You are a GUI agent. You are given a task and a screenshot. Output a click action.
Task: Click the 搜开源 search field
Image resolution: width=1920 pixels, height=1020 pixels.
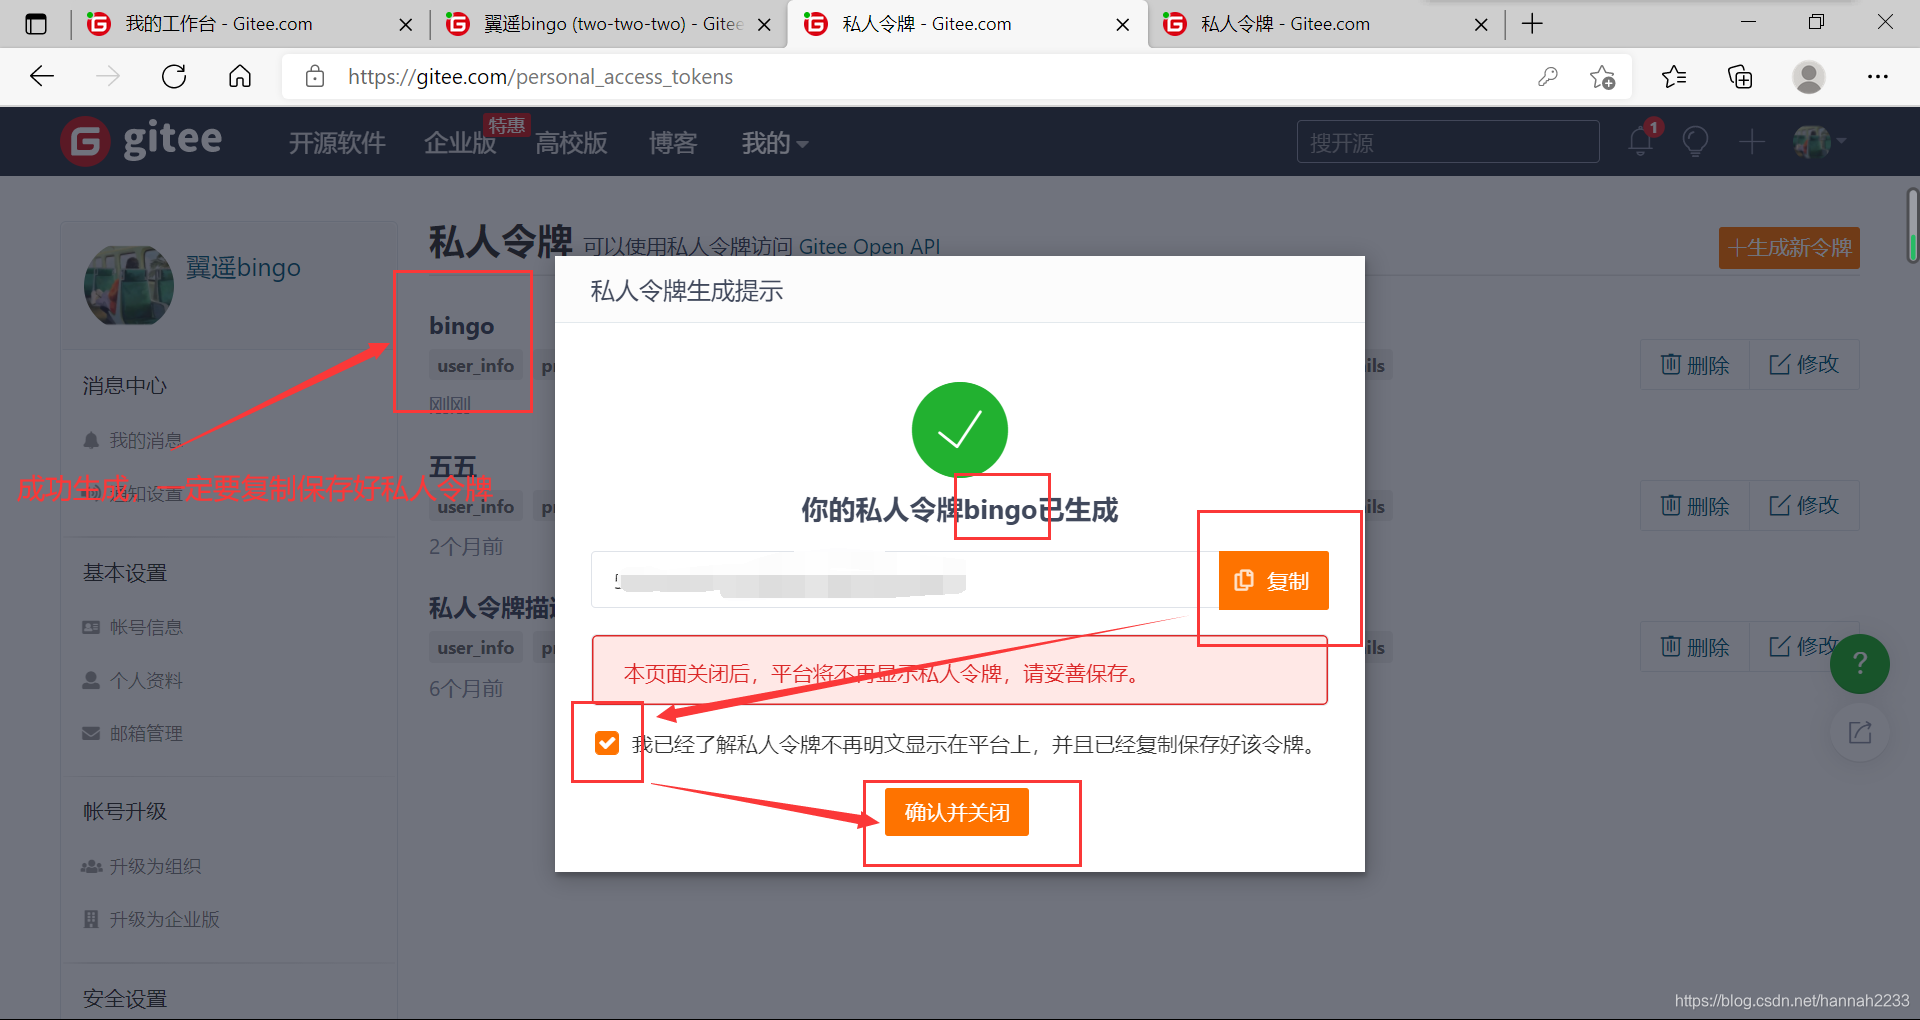1447,141
